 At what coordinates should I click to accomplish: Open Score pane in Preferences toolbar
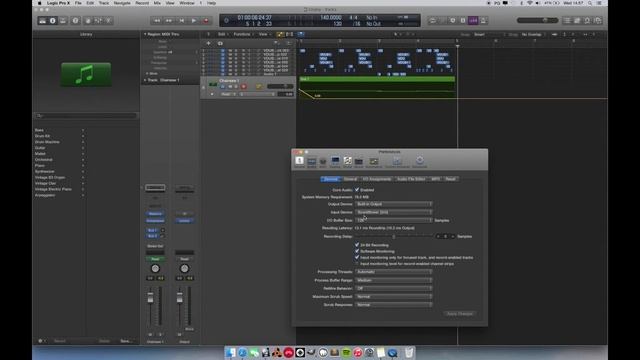point(347,162)
